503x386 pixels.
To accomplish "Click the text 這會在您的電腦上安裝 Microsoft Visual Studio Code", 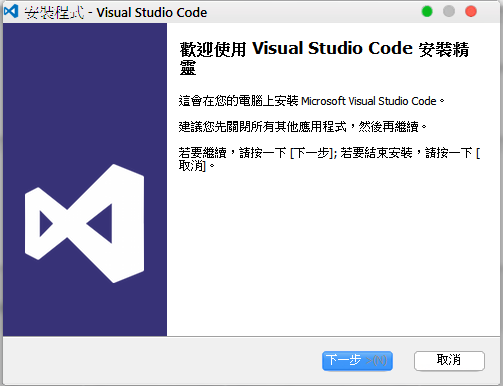I will click(x=312, y=101).
